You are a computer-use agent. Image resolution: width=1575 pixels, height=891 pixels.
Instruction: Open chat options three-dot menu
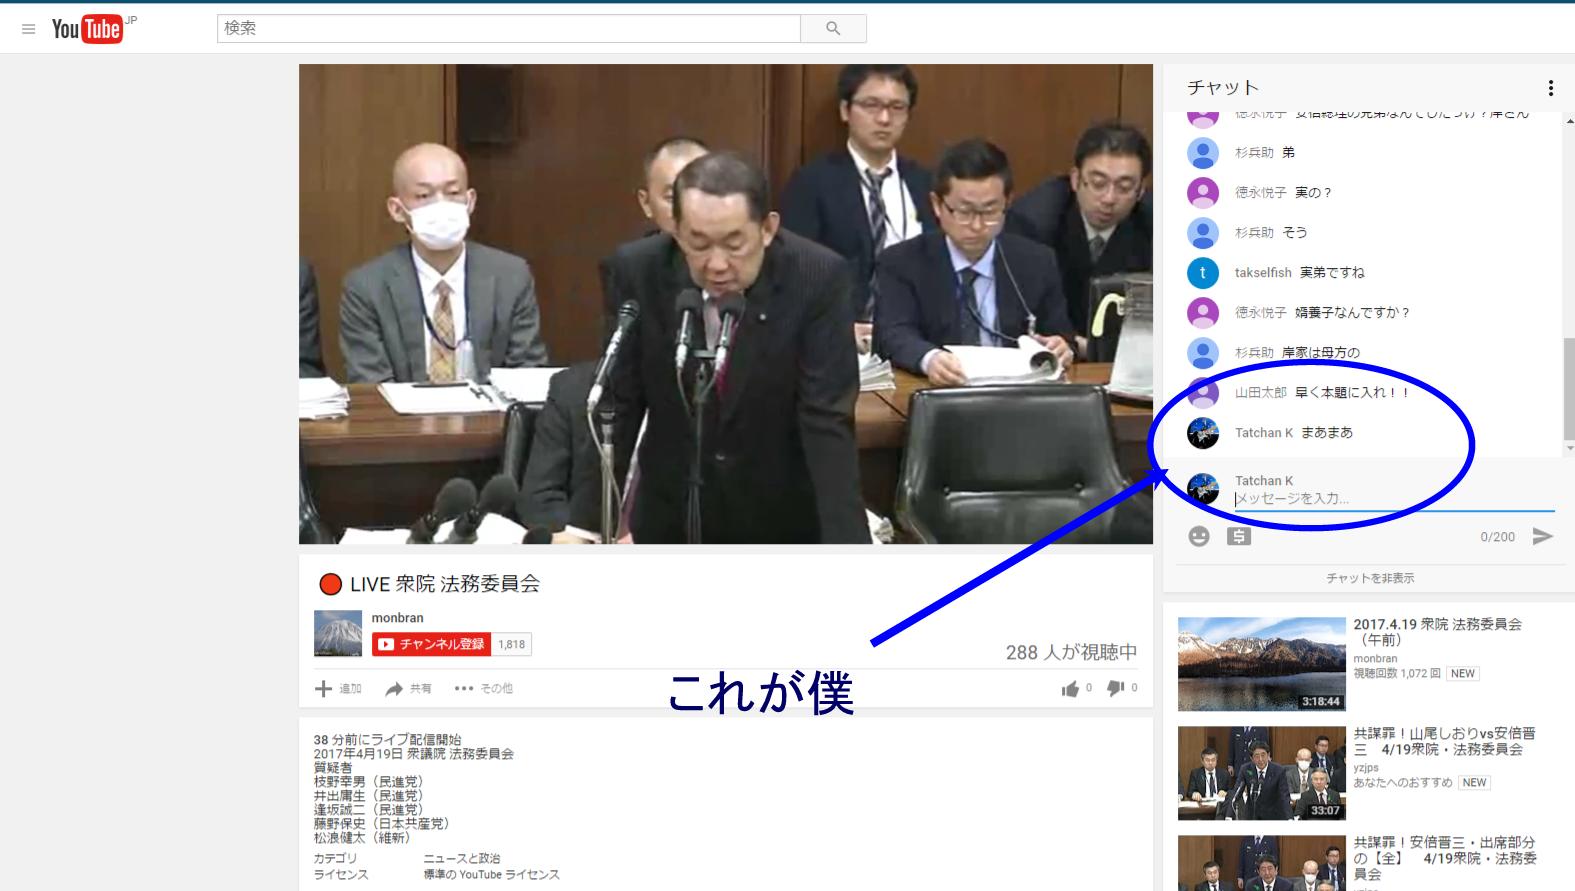coord(1550,88)
